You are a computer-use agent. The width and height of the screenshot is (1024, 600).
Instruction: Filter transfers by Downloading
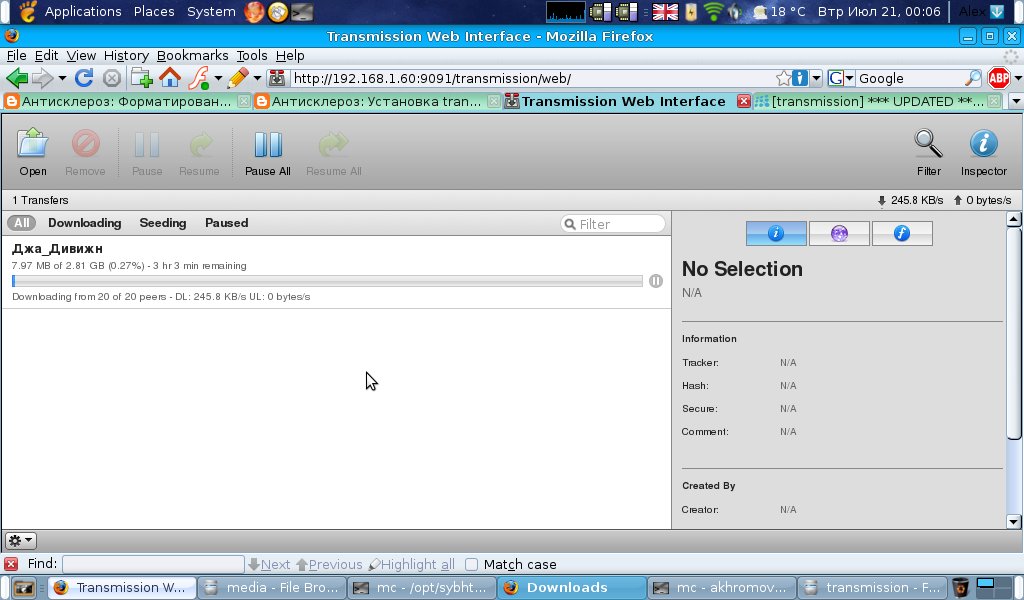(x=85, y=223)
